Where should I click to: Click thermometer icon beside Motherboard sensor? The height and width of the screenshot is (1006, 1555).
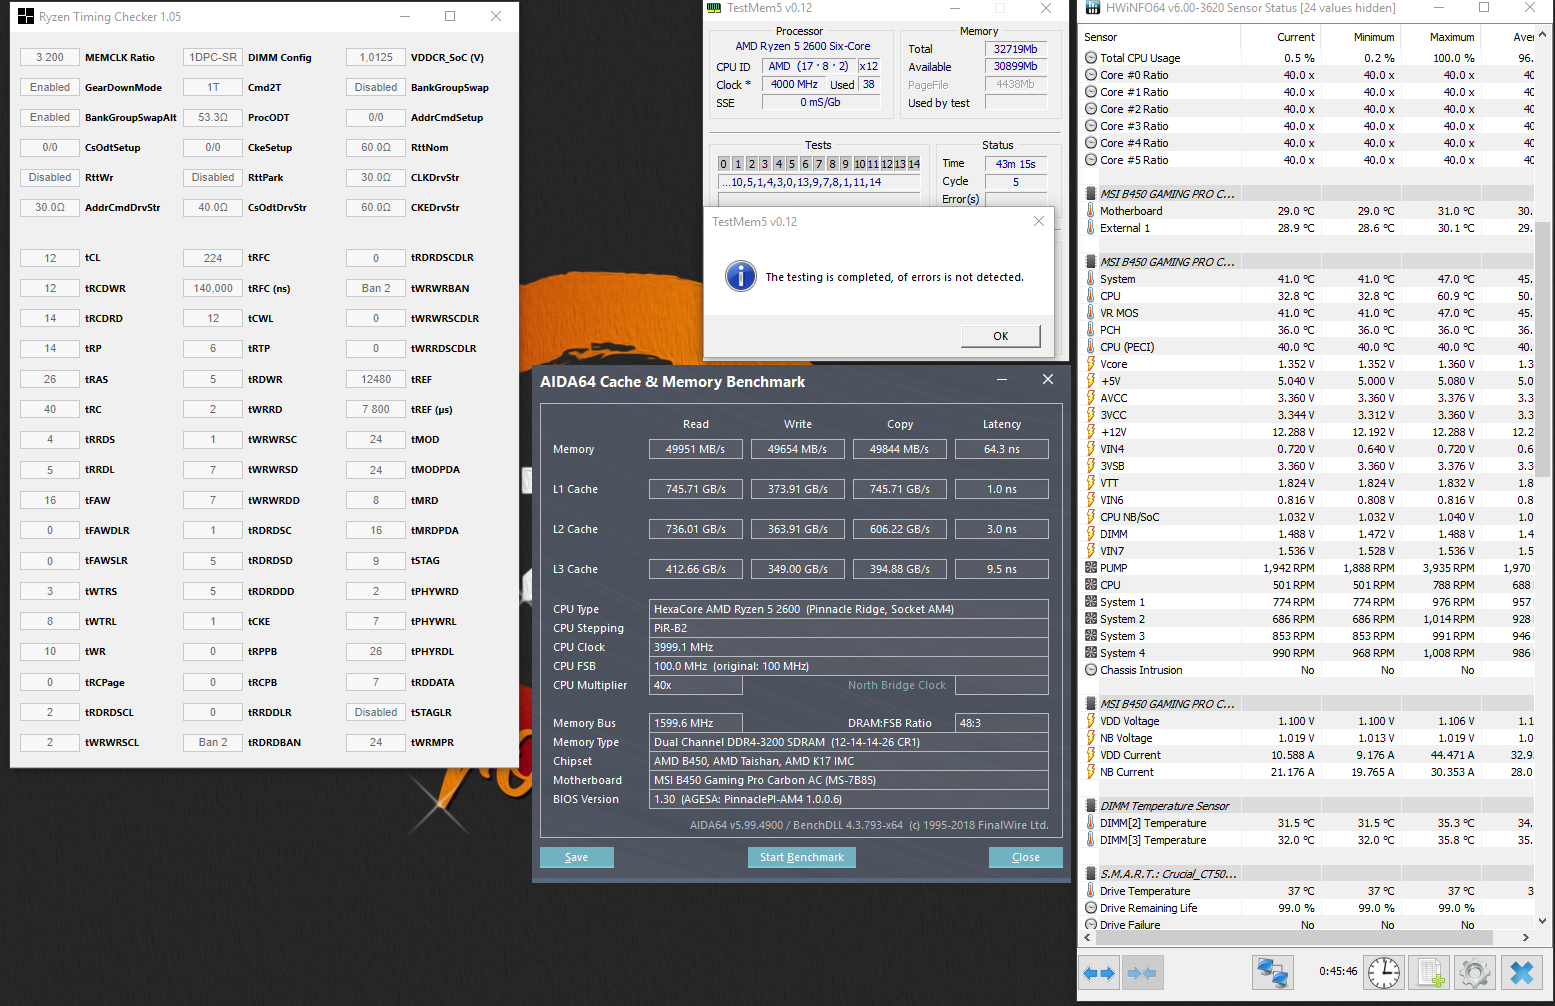[1091, 211]
